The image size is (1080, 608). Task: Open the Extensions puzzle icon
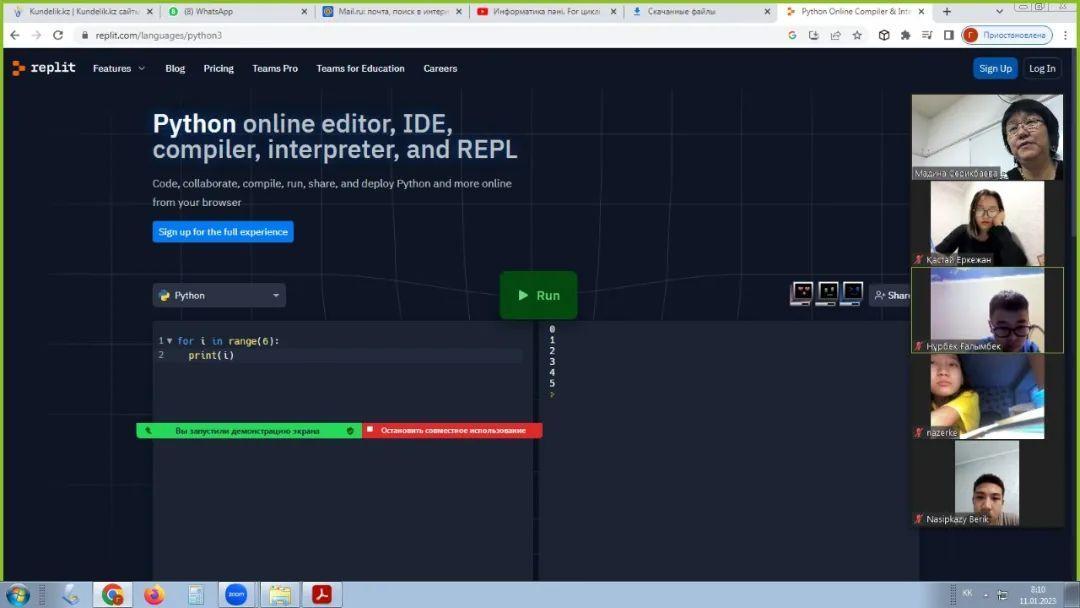905,35
